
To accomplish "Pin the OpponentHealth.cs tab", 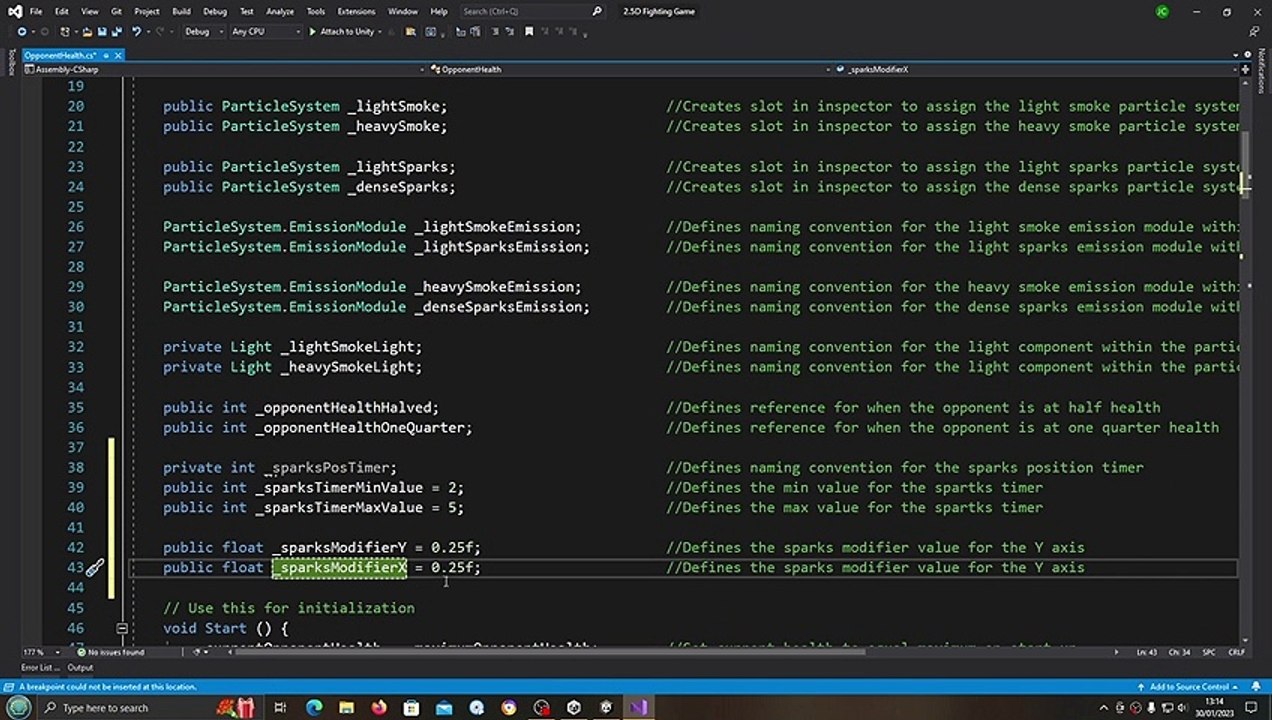I will (104, 55).
